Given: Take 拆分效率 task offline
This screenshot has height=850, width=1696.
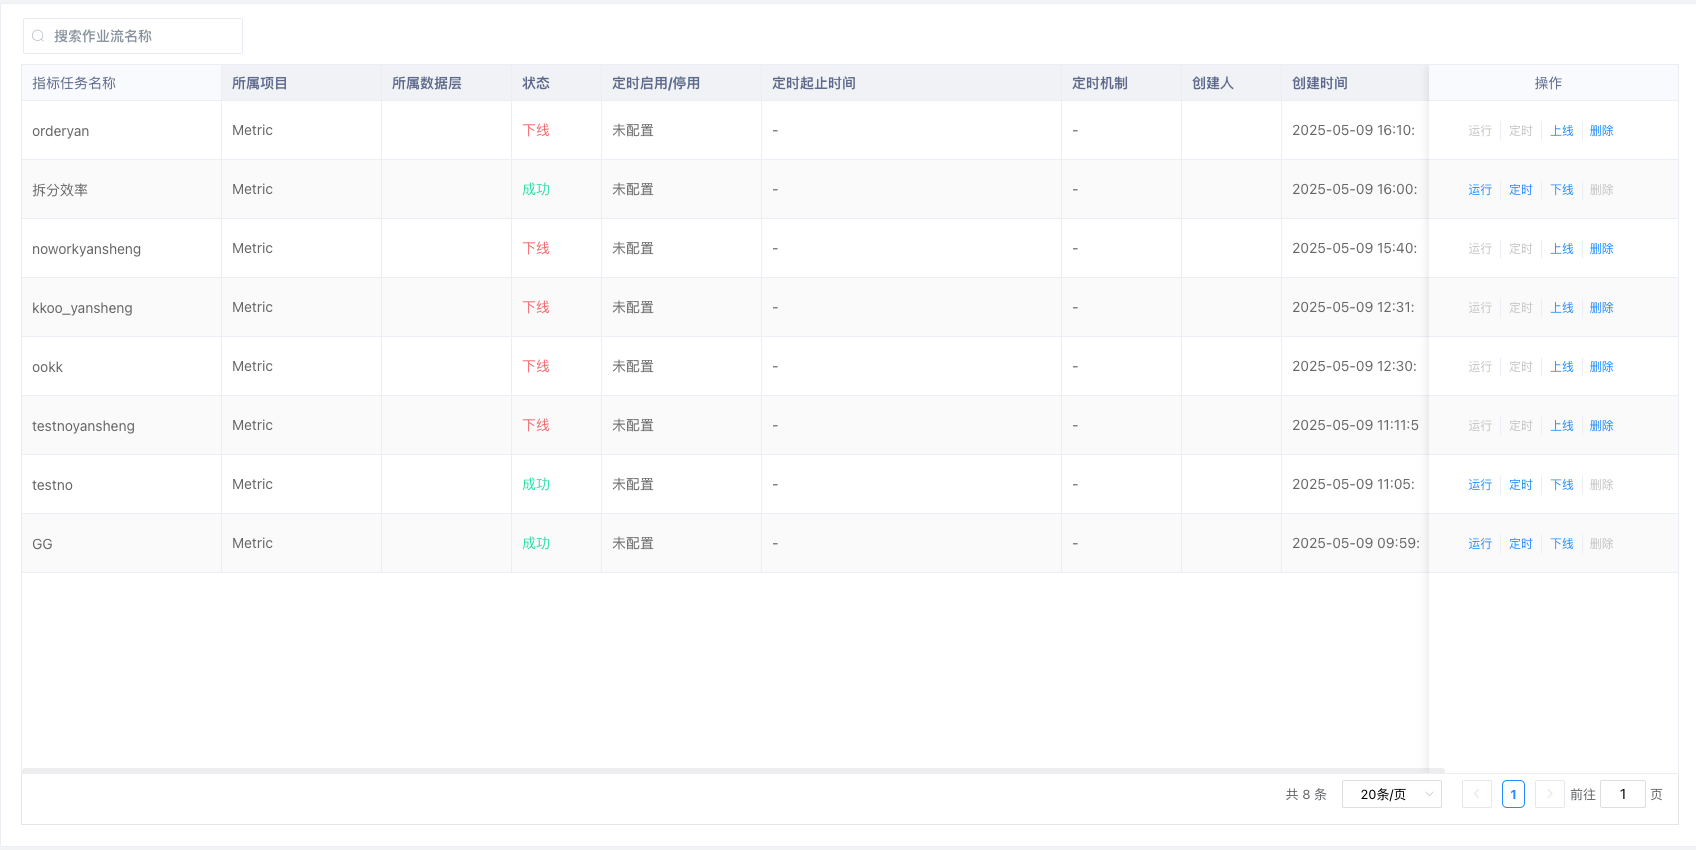Looking at the screenshot, I should pyautogui.click(x=1562, y=190).
